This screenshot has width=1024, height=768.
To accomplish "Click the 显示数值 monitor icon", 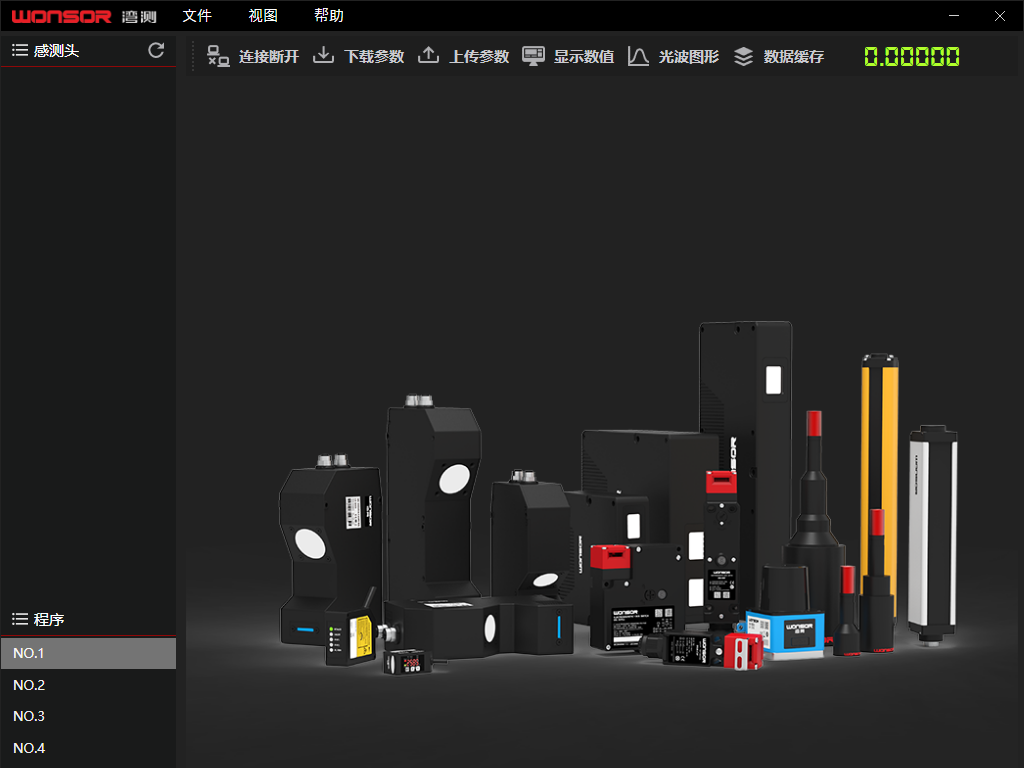I will pos(534,56).
